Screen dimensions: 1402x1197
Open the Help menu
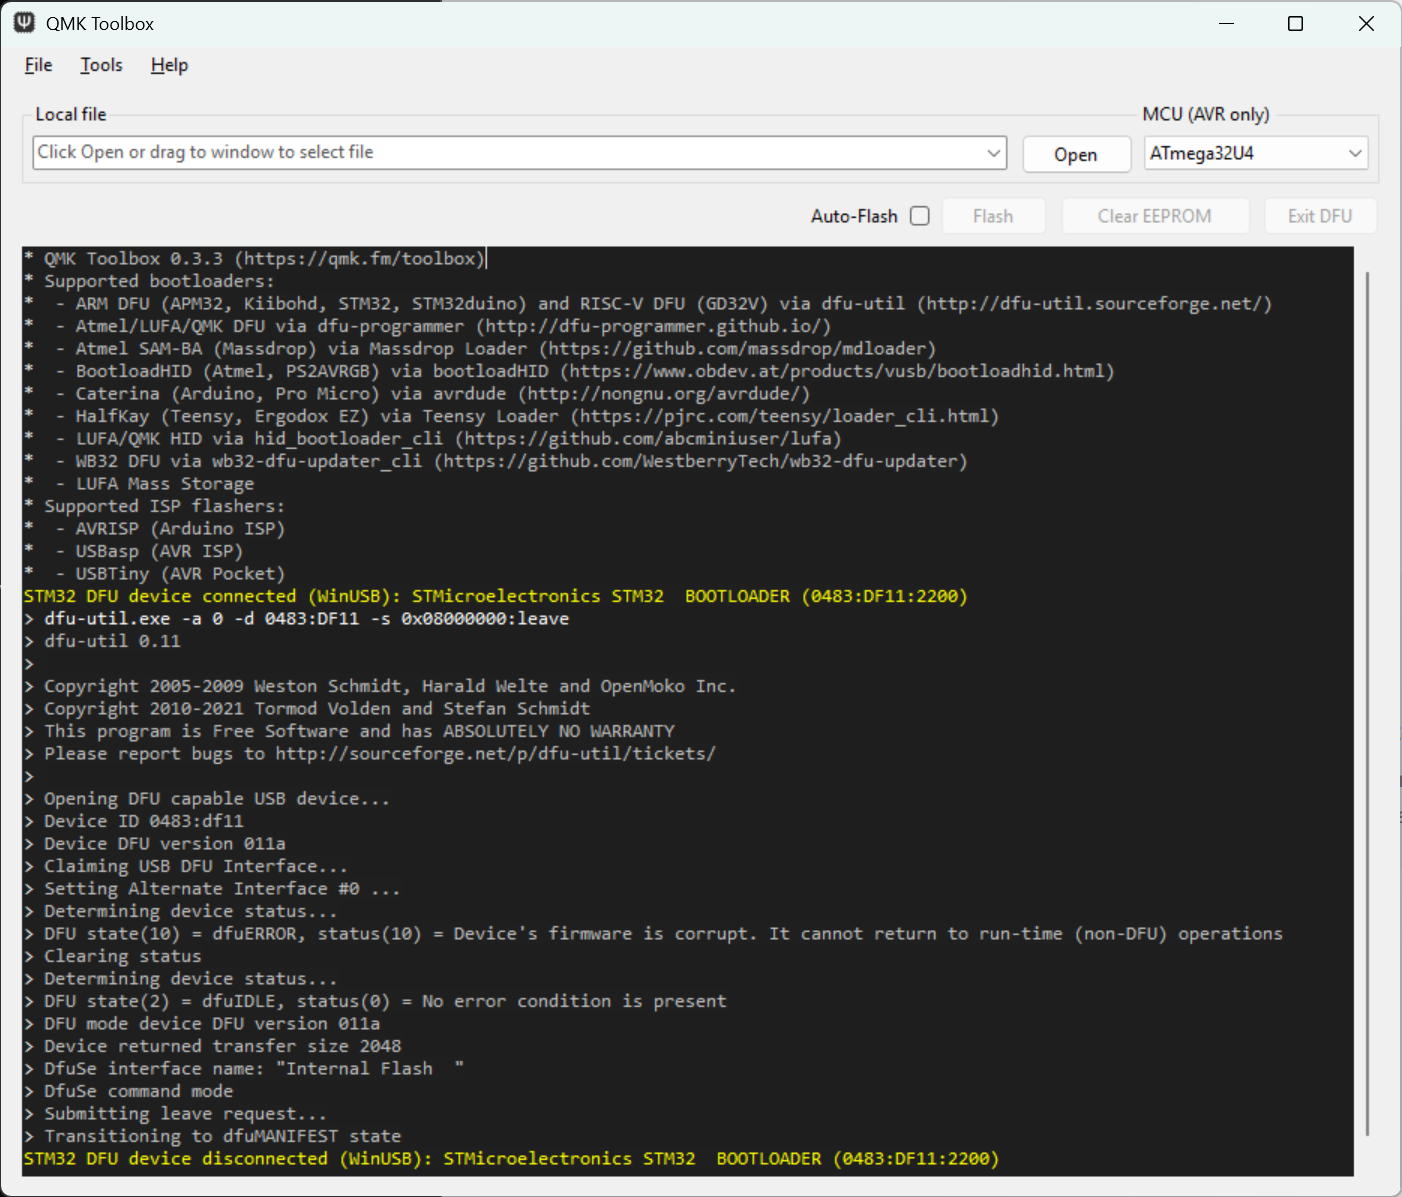[x=169, y=65]
